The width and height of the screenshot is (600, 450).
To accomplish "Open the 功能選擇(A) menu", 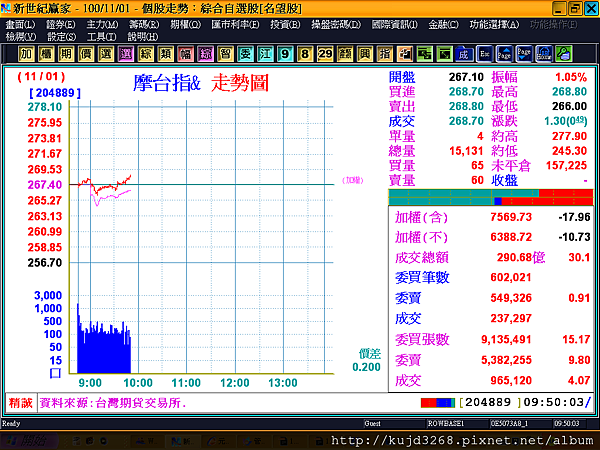I will 494,25.
